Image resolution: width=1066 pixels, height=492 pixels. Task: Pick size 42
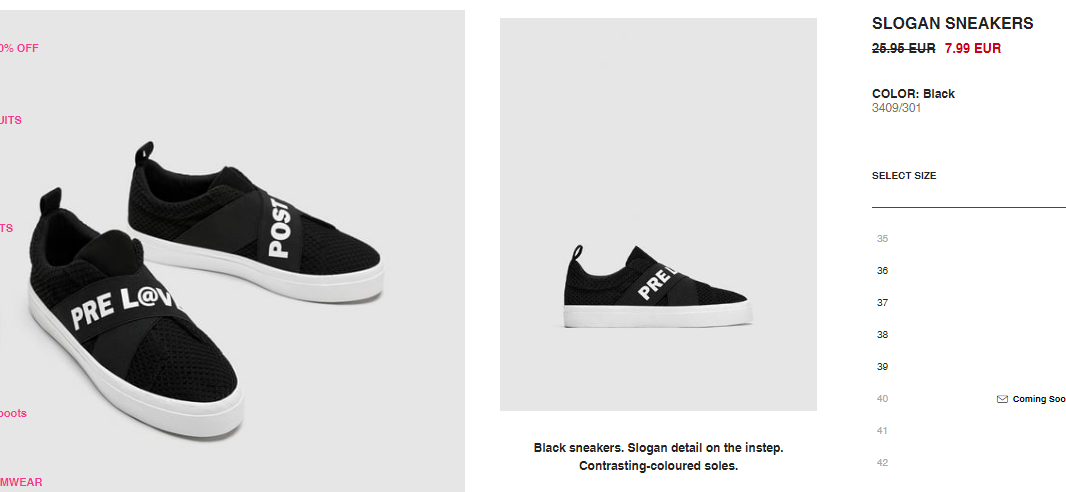point(882,462)
